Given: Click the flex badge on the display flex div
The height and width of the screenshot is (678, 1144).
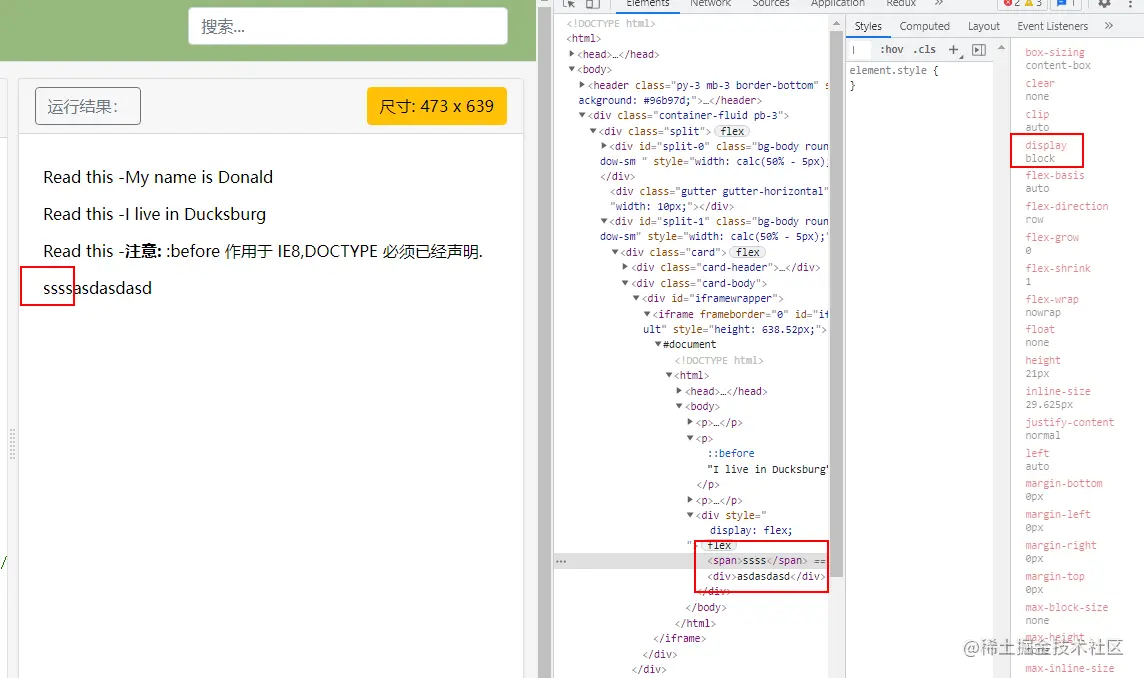Looking at the screenshot, I should [x=719, y=545].
